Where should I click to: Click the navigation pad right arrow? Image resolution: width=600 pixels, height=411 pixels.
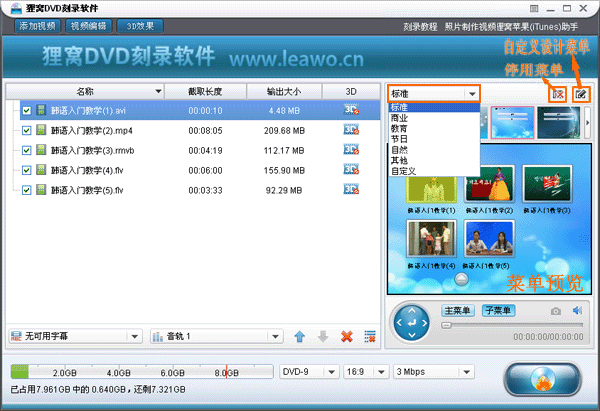click(424, 323)
